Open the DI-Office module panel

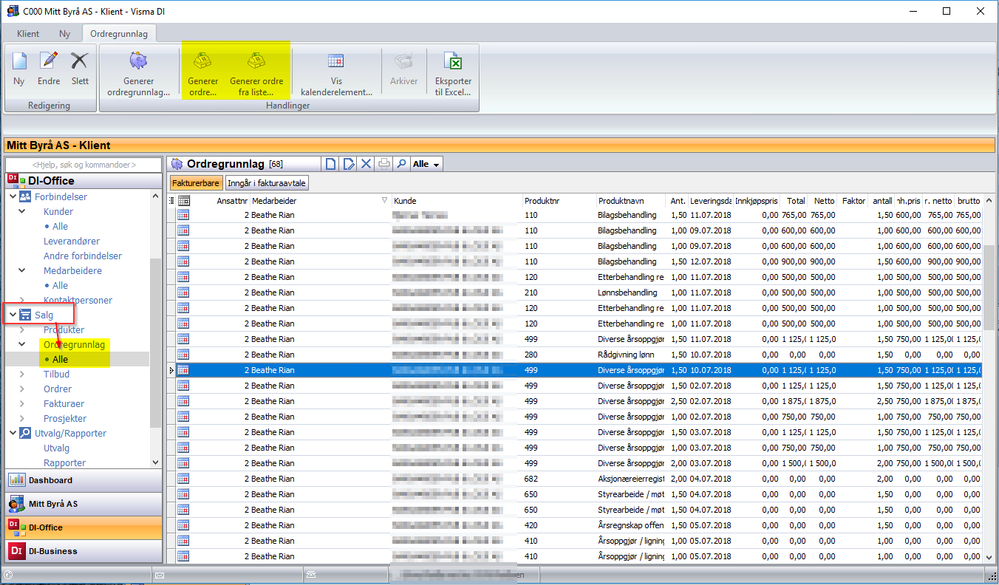(x=83, y=527)
